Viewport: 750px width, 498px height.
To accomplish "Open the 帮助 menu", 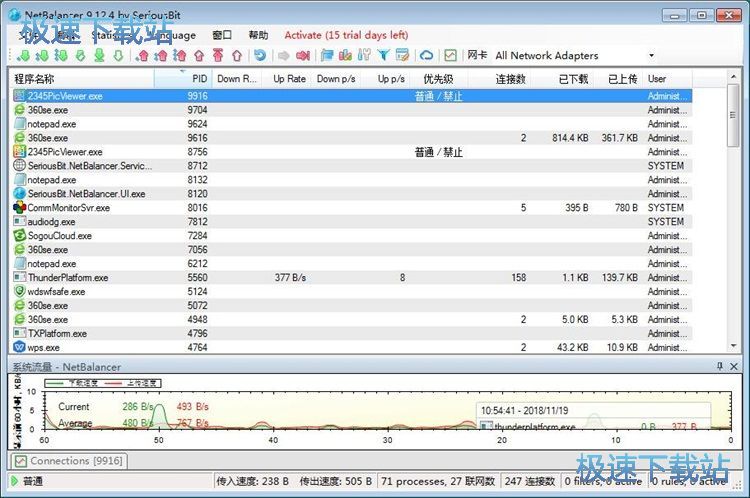I will coord(258,35).
